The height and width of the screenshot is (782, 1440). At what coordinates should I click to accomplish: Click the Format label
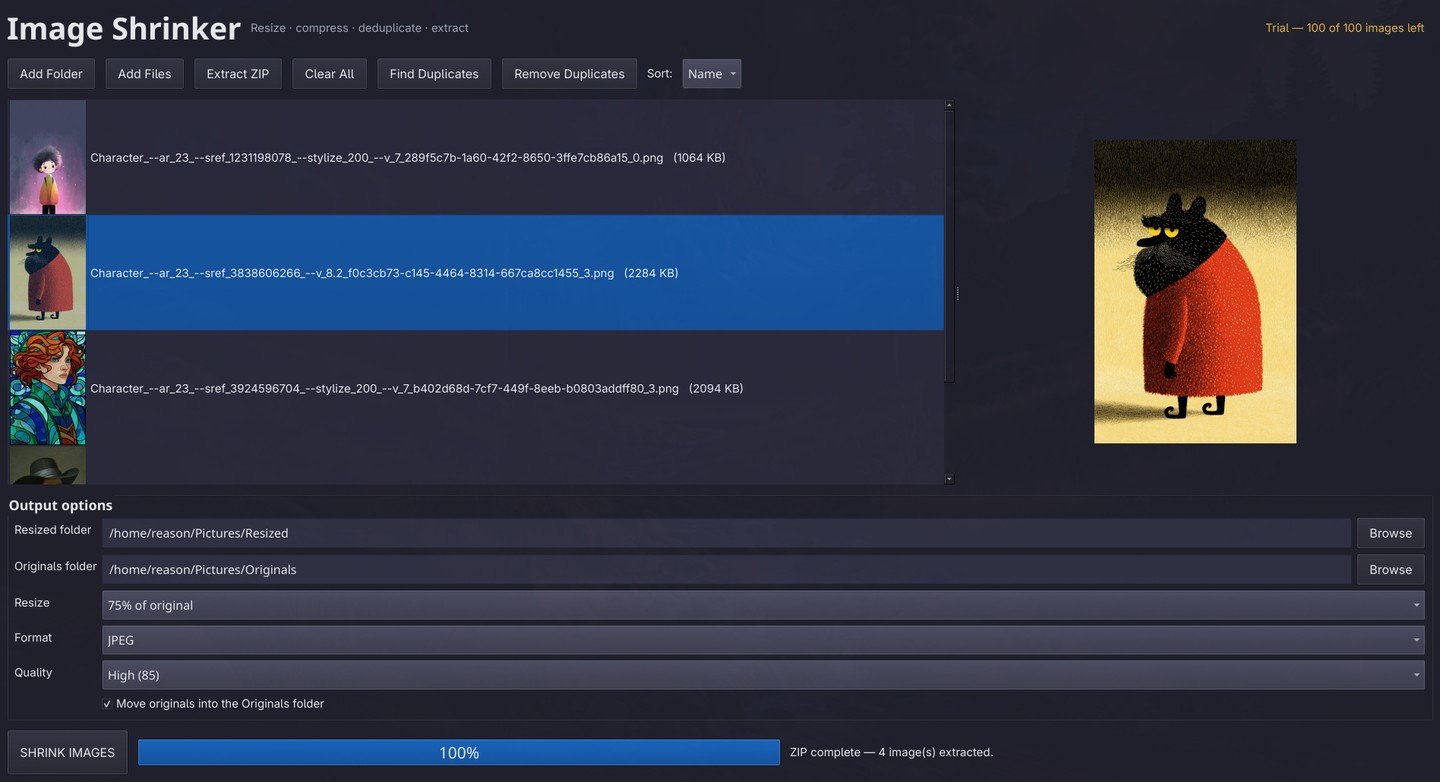point(33,637)
